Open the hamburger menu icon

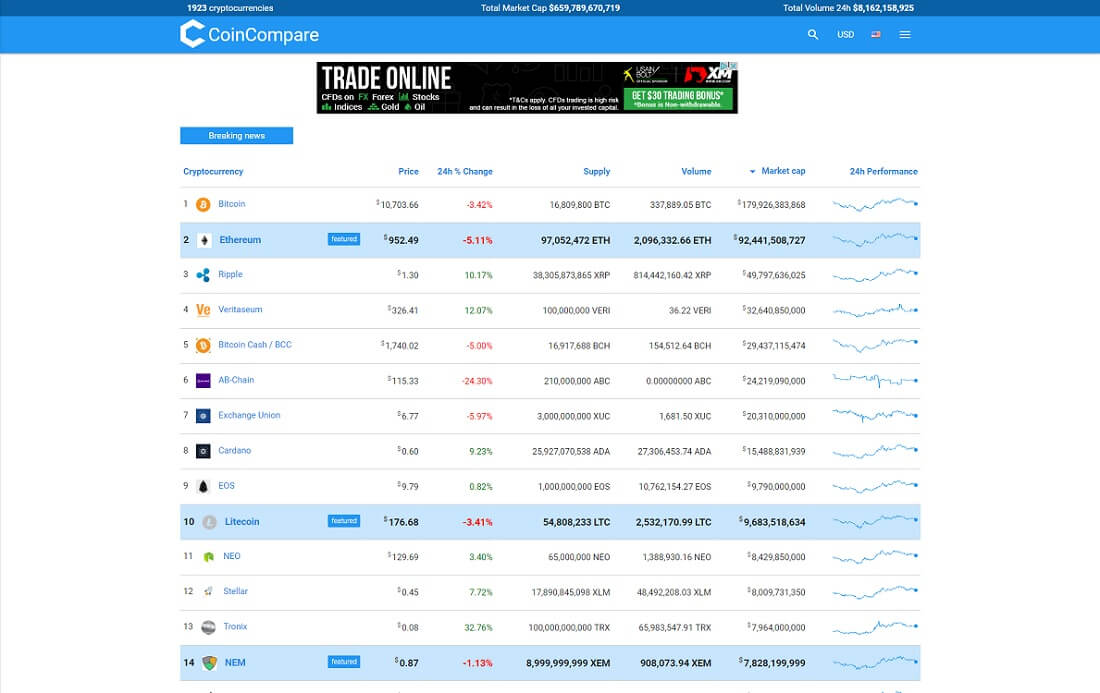tap(905, 34)
